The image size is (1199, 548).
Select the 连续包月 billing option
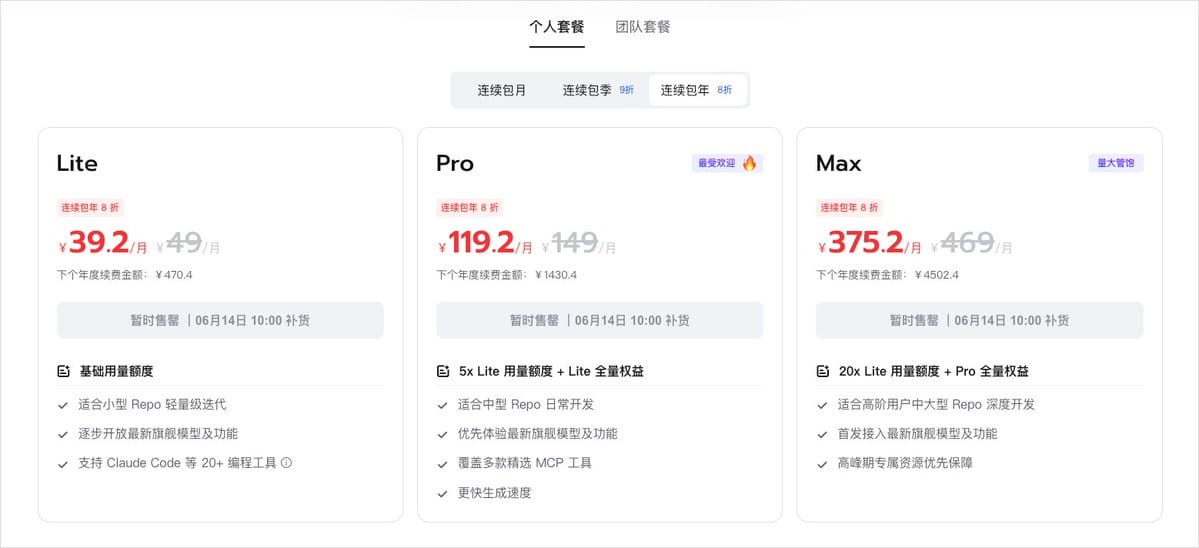pos(502,90)
